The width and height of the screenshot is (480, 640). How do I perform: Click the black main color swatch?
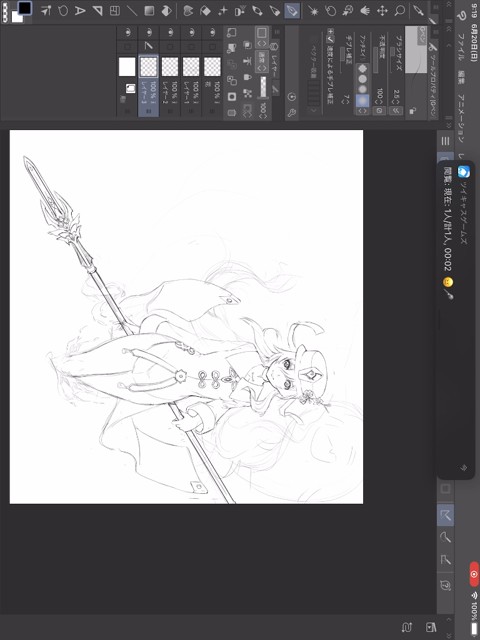[x=25, y=8]
